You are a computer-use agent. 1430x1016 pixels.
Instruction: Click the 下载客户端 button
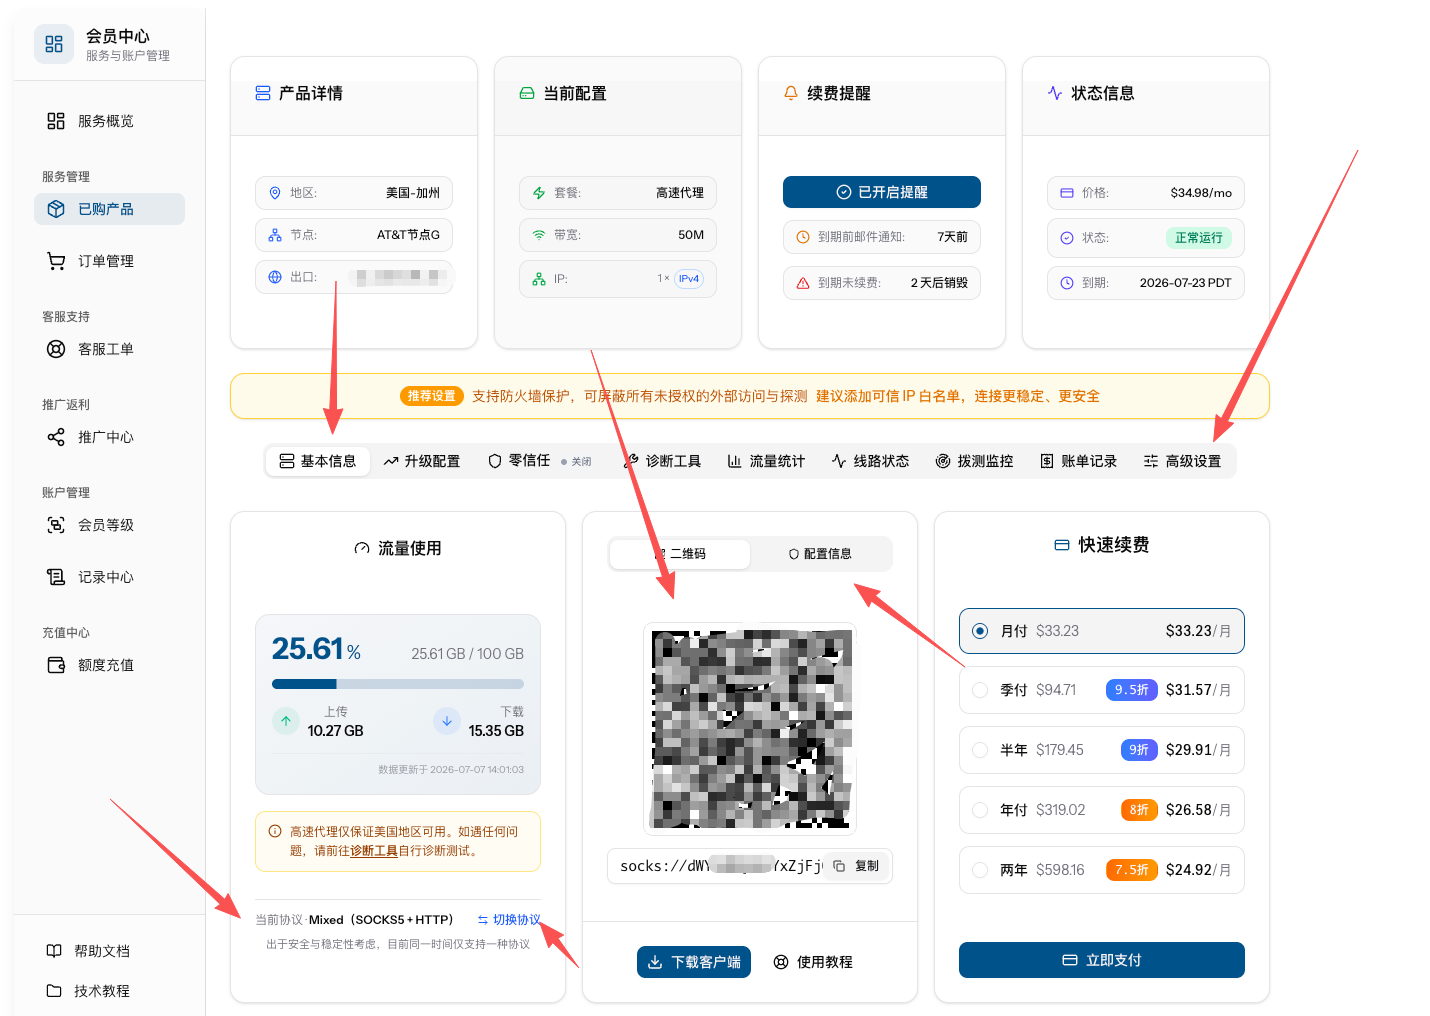point(694,962)
